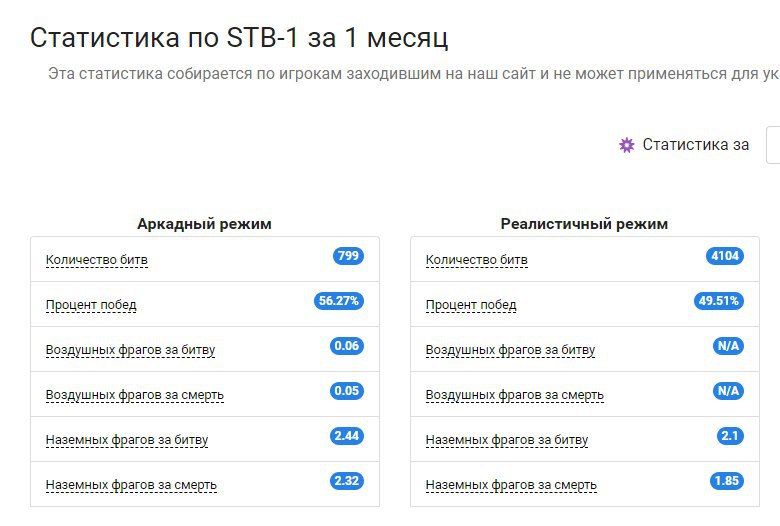Click the 49.51% win rate badge

(719, 301)
